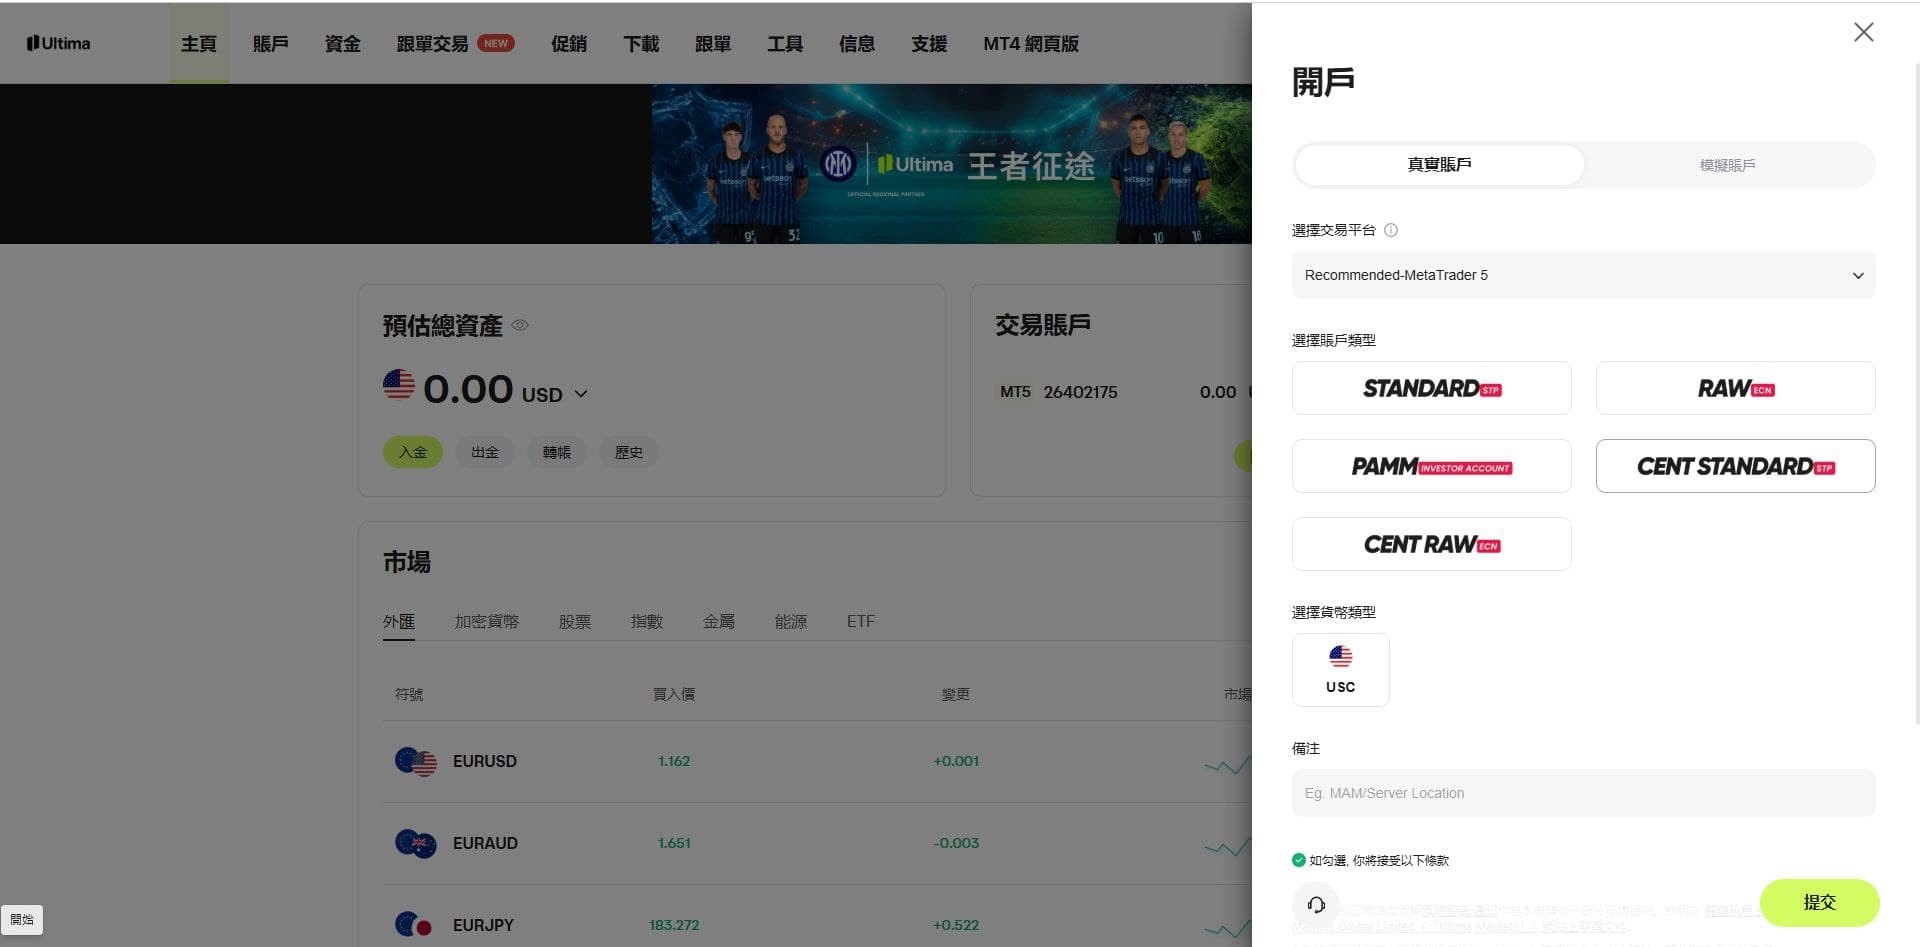This screenshot has width=1920, height=947.
Task: Click the EURUSD buy price 1.162
Action: tap(674, 762)
